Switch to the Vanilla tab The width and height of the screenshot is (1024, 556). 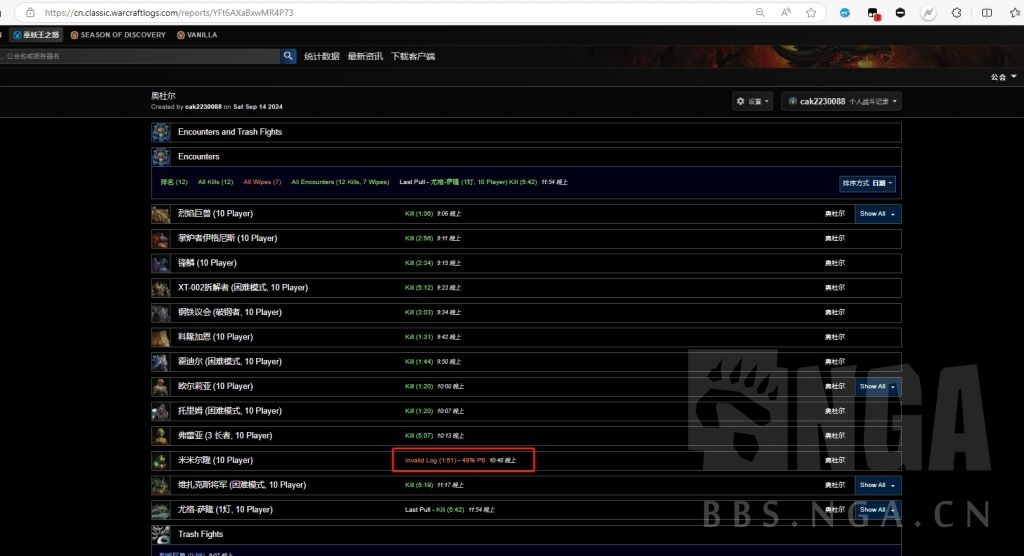point(197,35)
